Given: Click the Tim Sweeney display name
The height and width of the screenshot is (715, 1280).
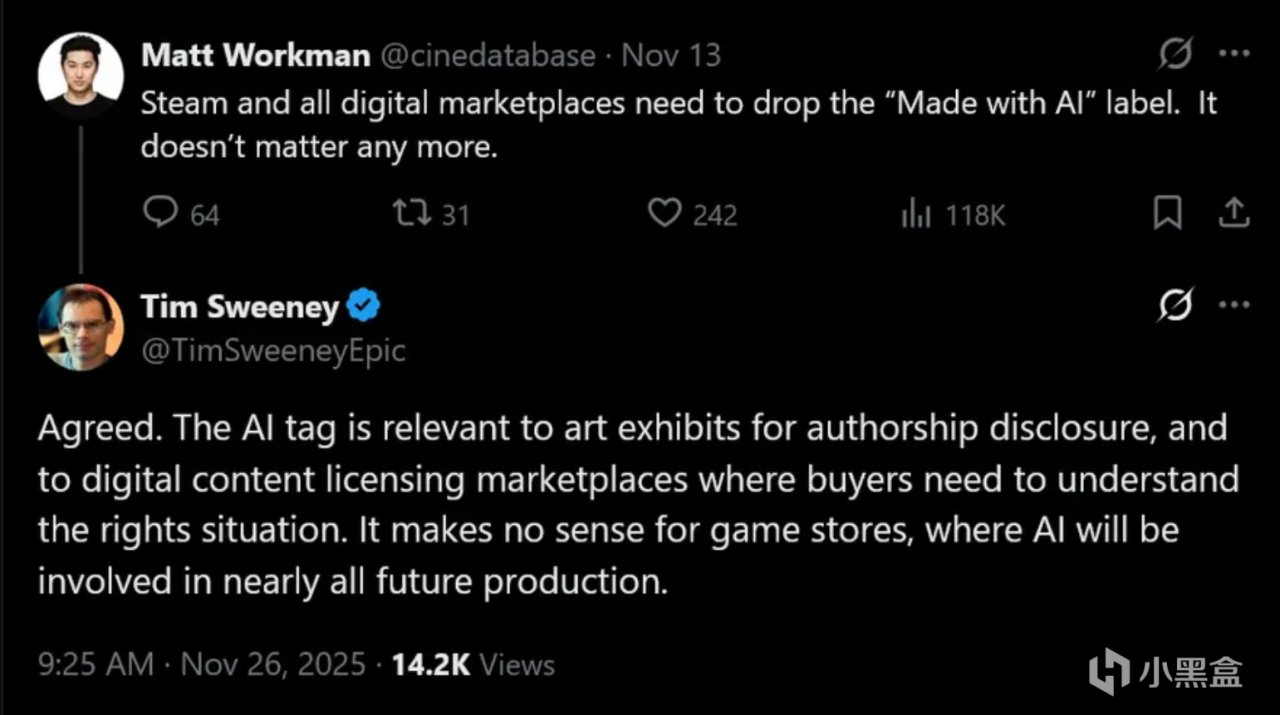Looking at the screenshot, I should point(240,307).
